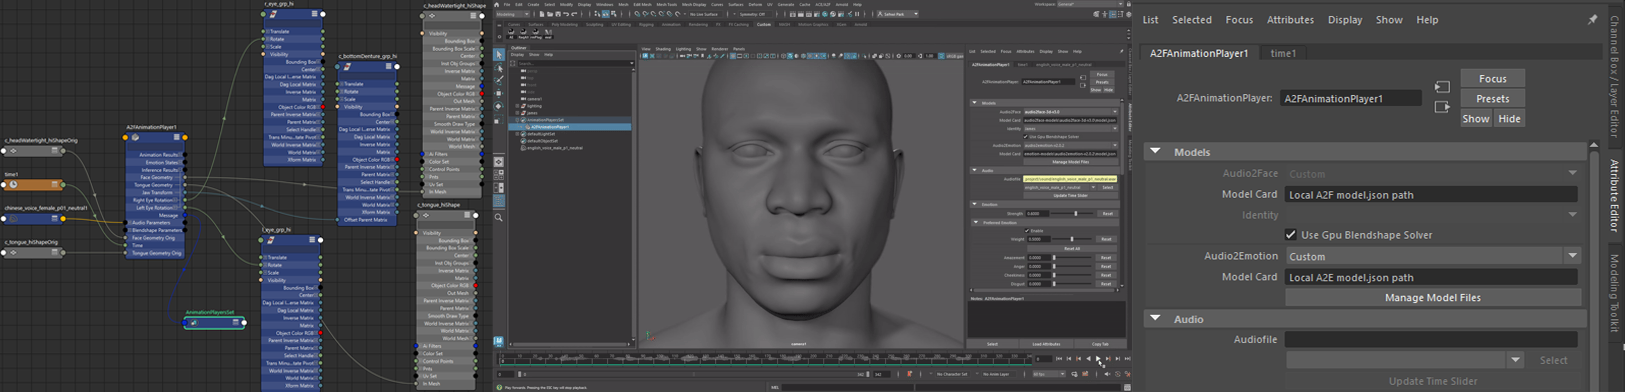This screenshot has height=392, width=1625.
Task: Click Presets button in enlarged Attribute Editor
Action: pos(1492,98)
